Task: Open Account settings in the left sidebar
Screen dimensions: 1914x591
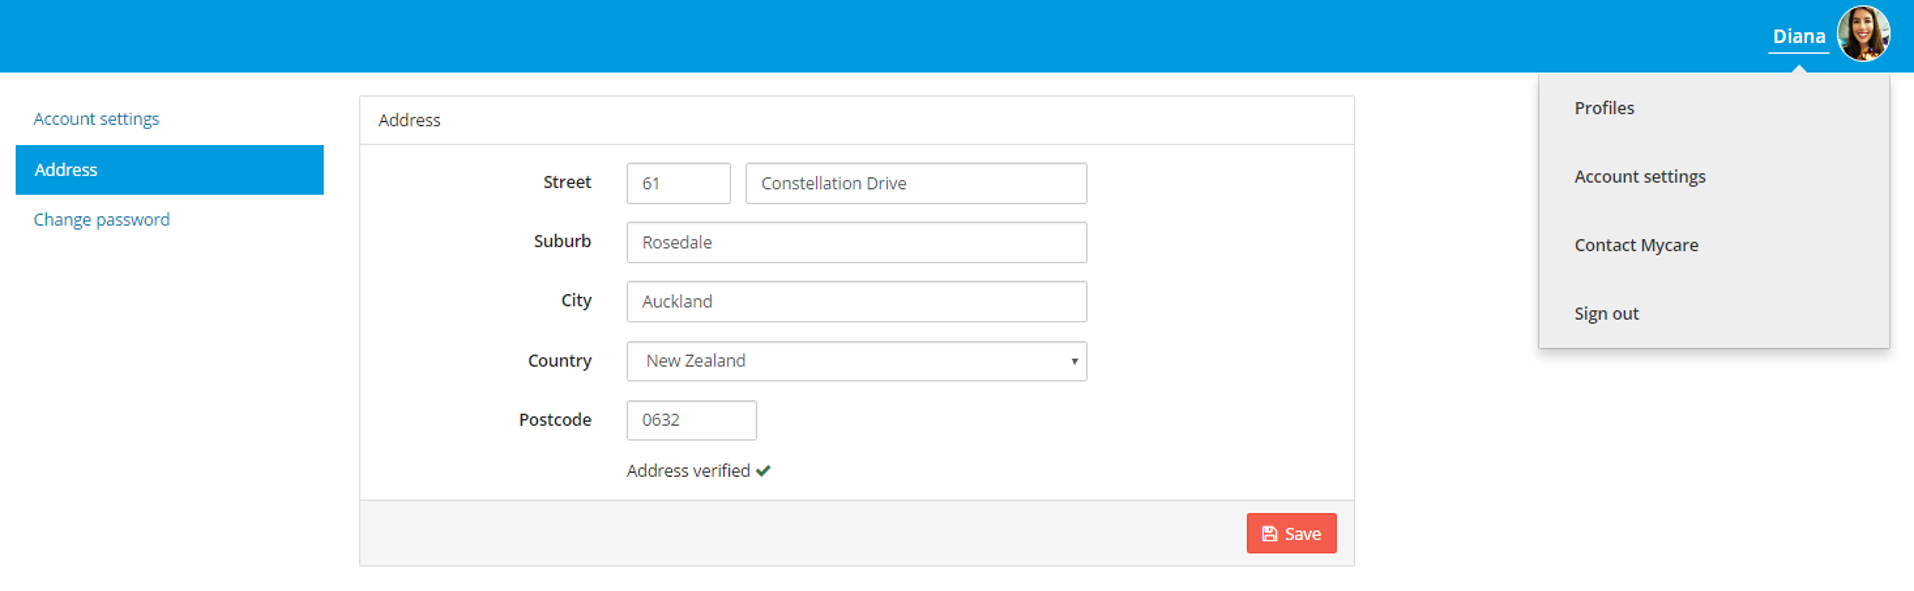Action: click(x=96, y=119)
